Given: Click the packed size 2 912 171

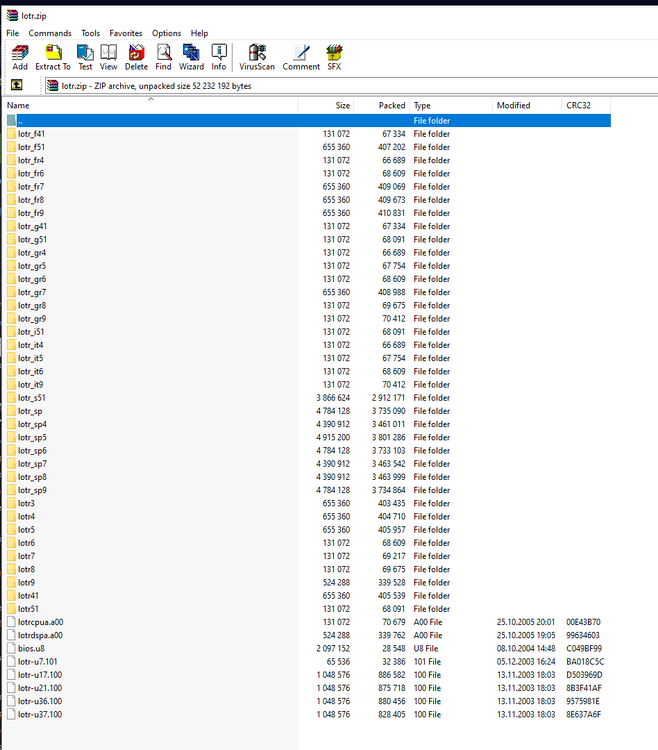Looking at the screenshot, I should point(388,397).
